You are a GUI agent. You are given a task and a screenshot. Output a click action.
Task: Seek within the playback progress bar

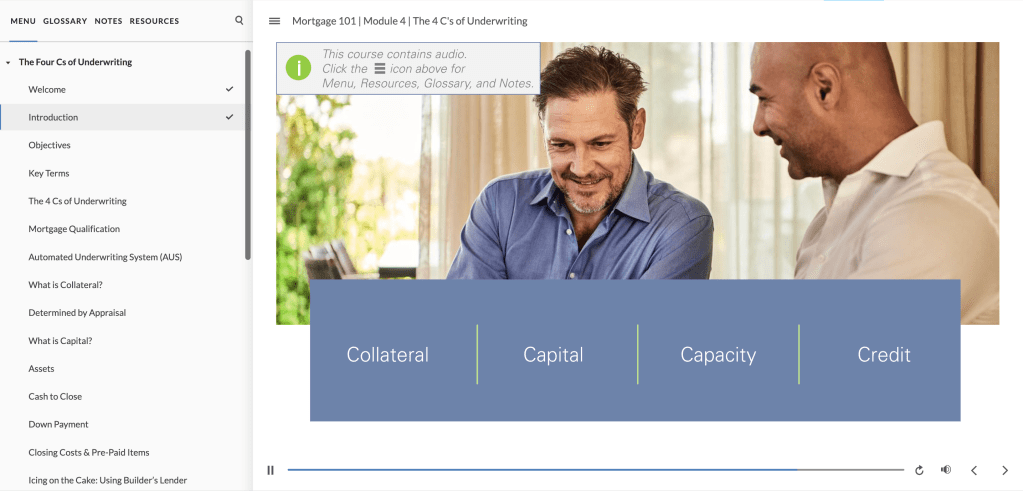tap(596, 470)
